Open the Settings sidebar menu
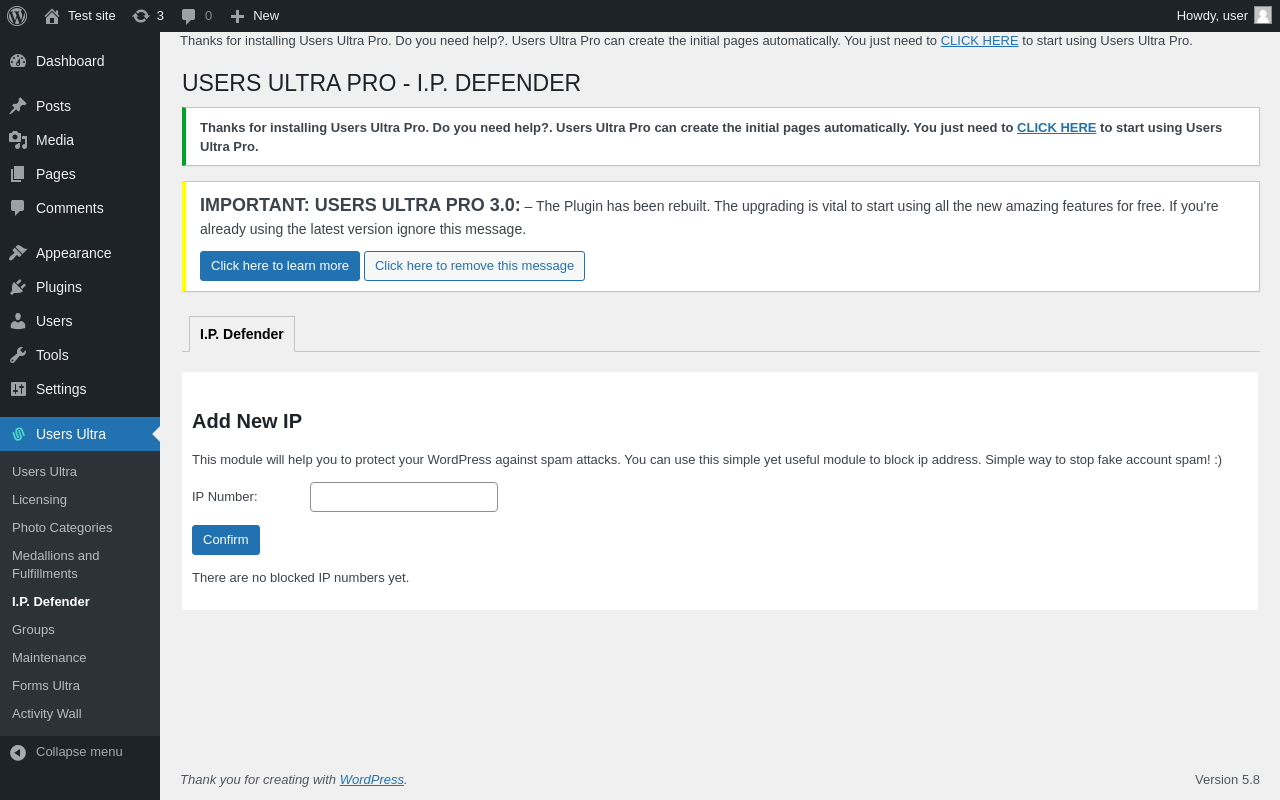 pyautogui.click(x=80, y=389)
